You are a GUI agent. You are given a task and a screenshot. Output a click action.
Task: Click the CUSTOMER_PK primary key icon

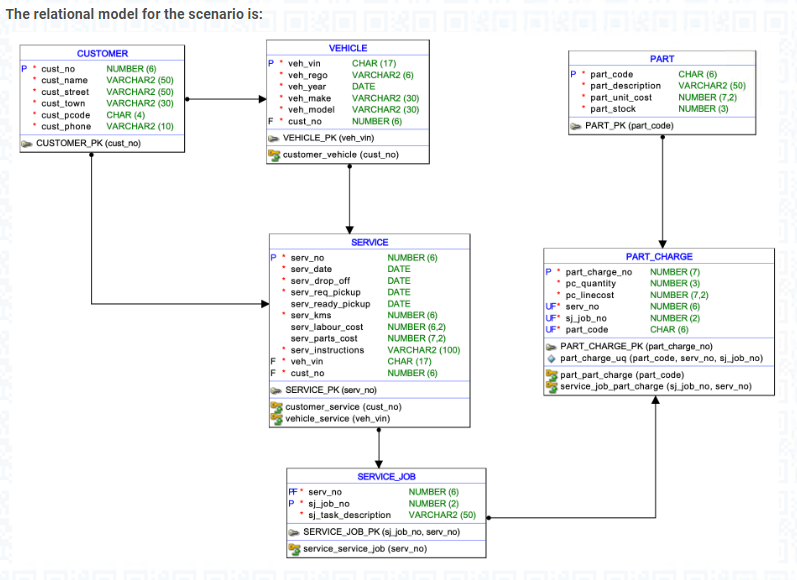point(26,144)
